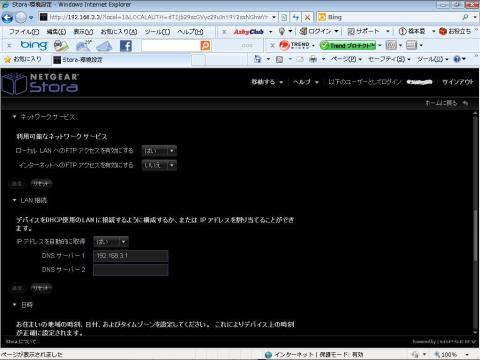480x360 pixels.
Task: Open the セーフティ(S) command bar menu
Action: click(x=389, y=59)
